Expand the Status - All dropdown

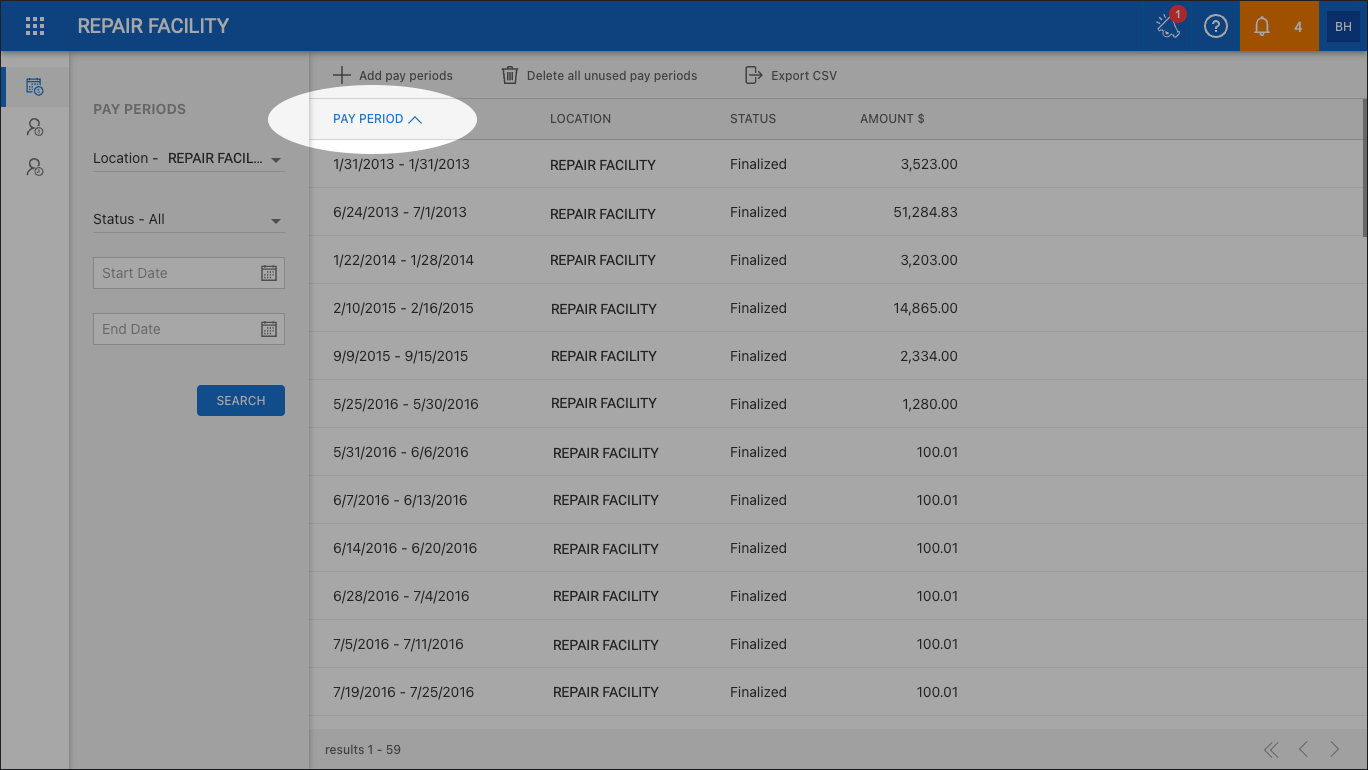(x=189, y=220)
